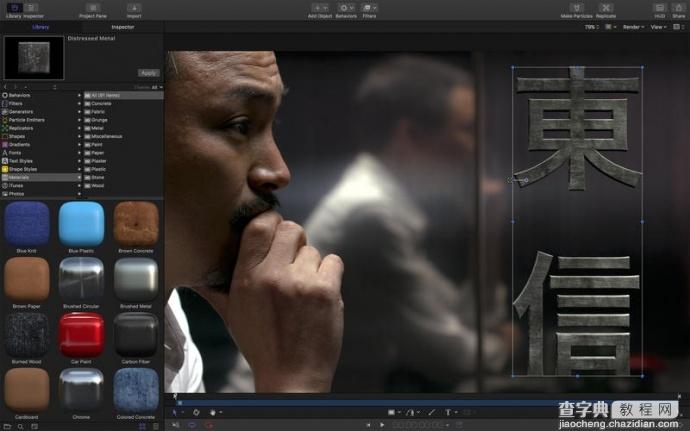Click the Replicate icon
The height and width of the screenshot is (431, 690).
pyautogui.click(x=606, y=8)
